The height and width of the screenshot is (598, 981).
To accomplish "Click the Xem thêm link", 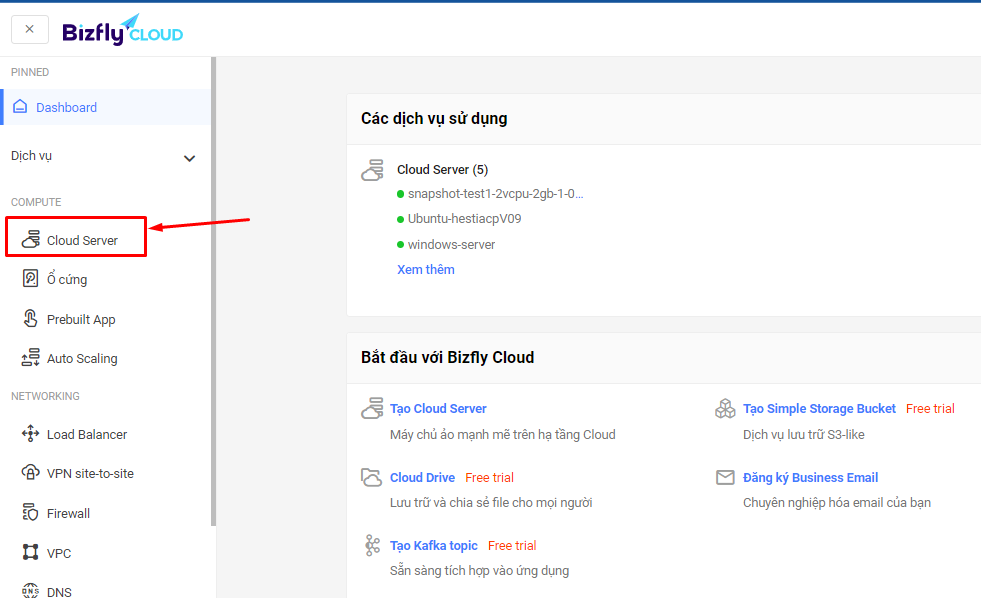I will 425,270.
